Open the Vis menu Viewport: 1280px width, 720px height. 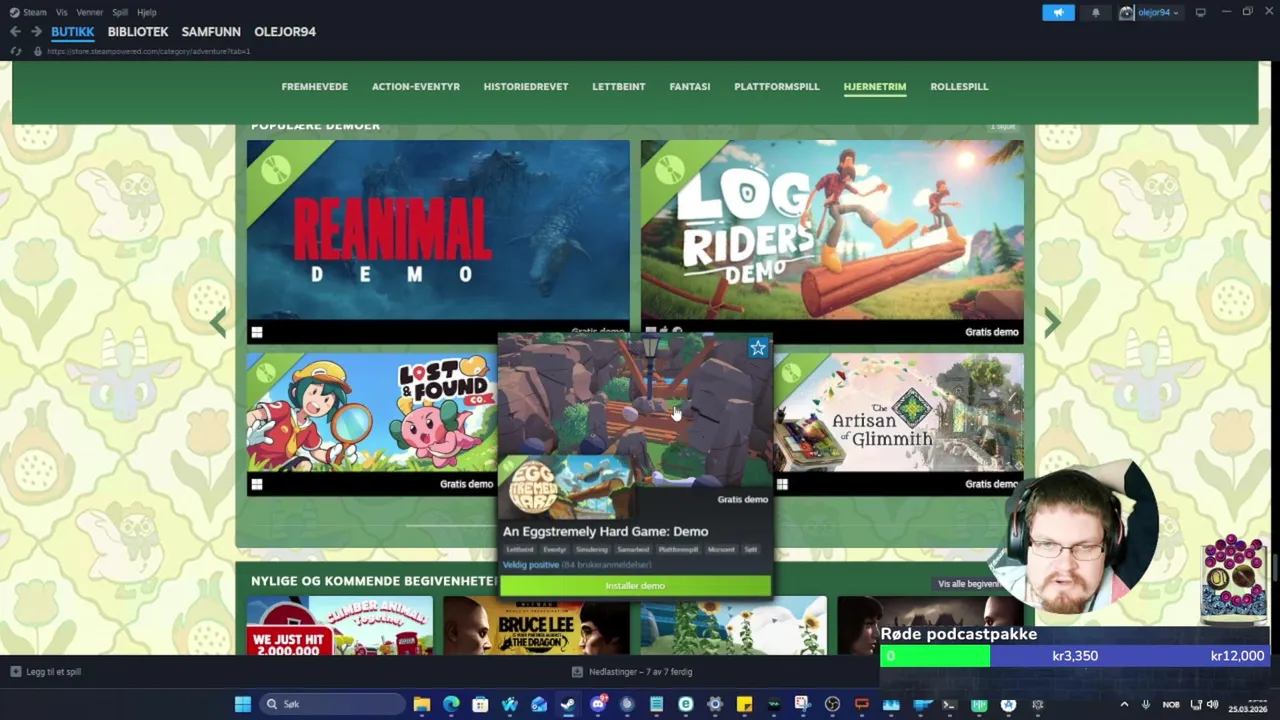point(62,12)
